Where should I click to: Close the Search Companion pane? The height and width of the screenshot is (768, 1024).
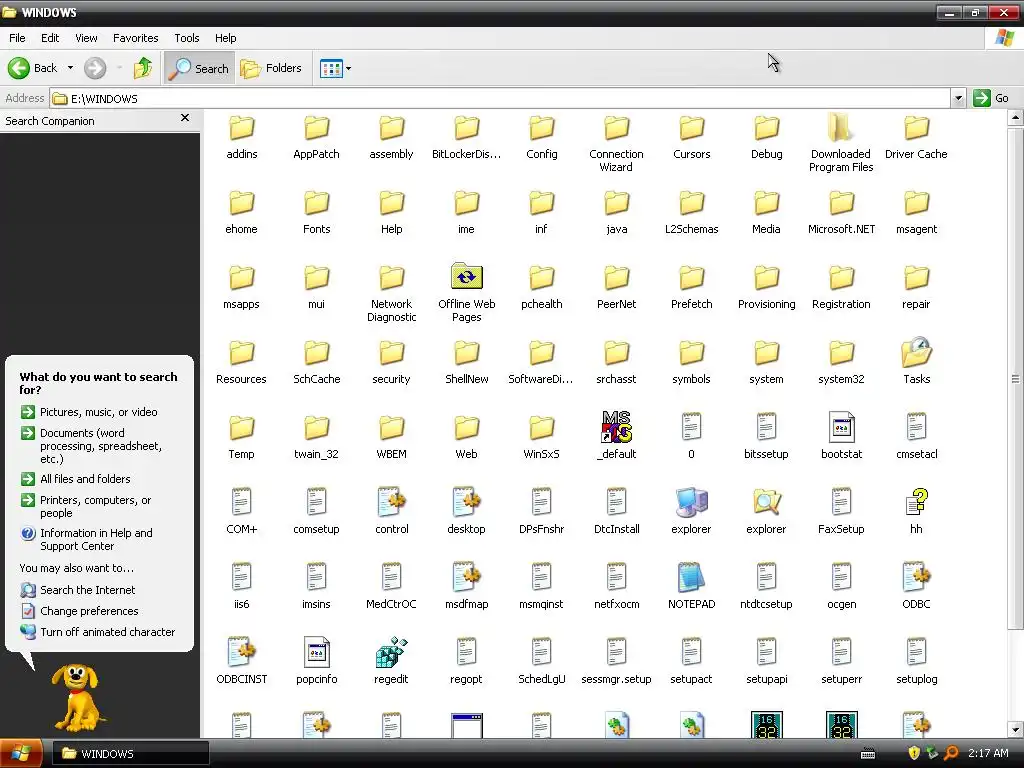pyautogui.click(x=185, y=118)
